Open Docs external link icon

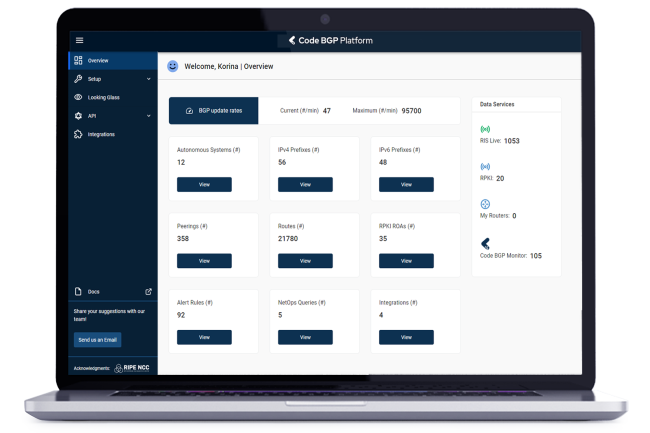(x=149, y=292)
